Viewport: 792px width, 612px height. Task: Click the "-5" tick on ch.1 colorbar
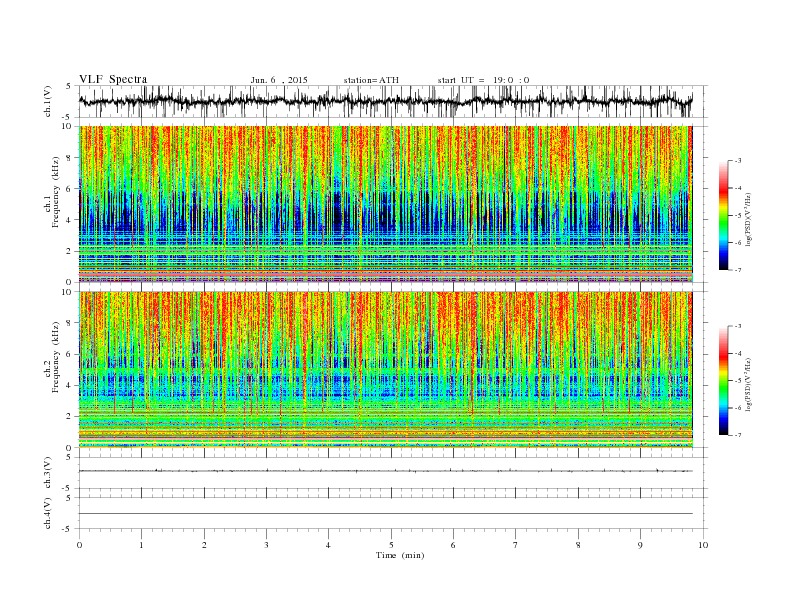(737, 216)
